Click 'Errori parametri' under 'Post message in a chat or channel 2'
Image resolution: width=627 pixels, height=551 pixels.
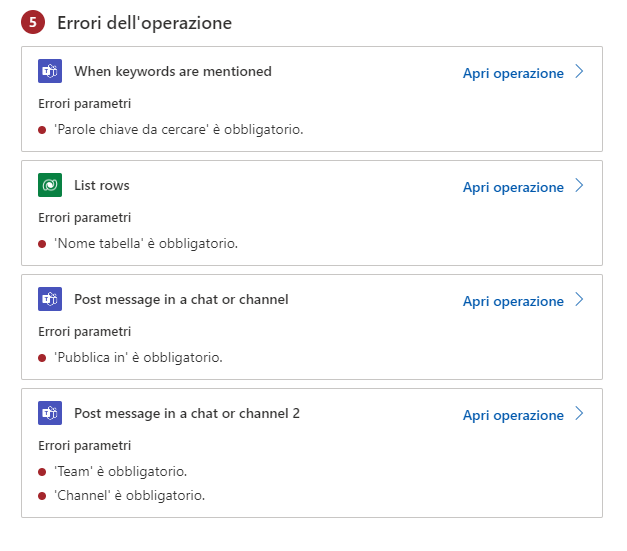(84, 445)
